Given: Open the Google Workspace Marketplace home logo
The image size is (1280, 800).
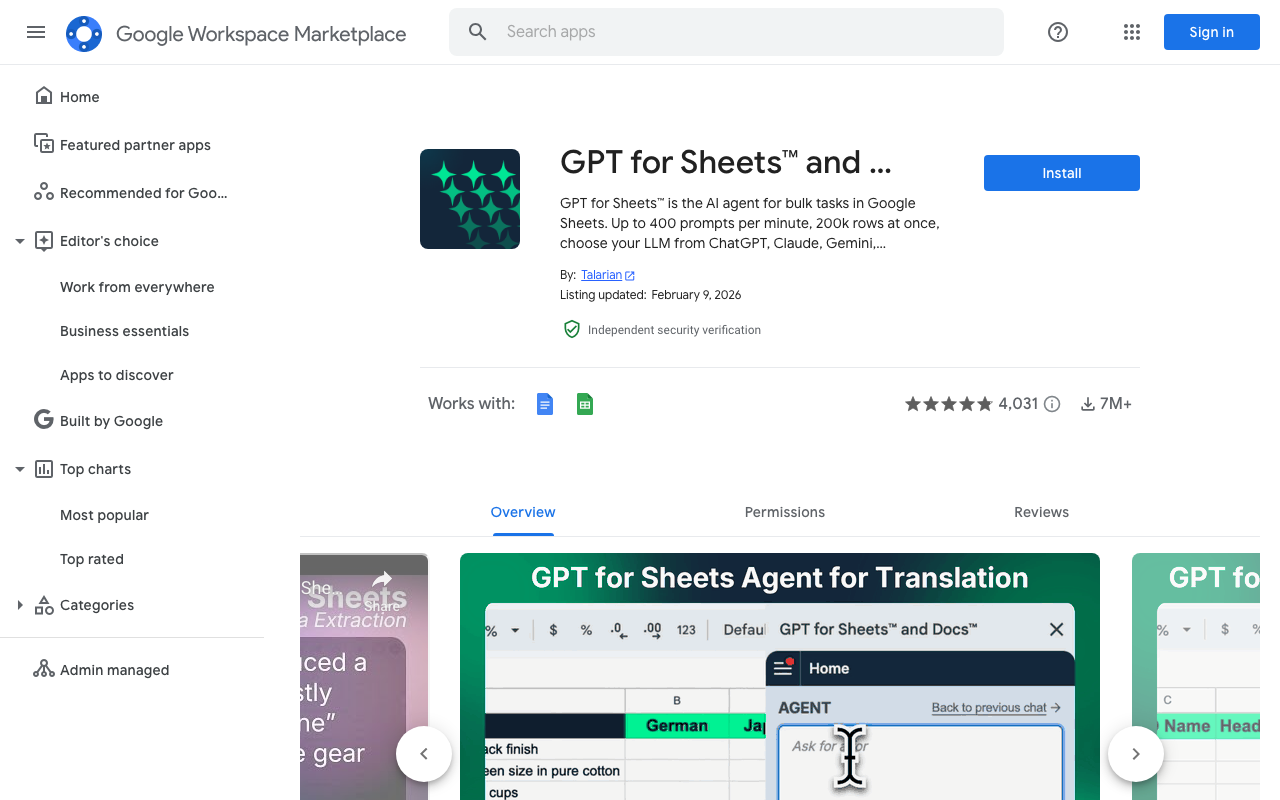Looking at the screenshot, I should (x=84, y=33).
